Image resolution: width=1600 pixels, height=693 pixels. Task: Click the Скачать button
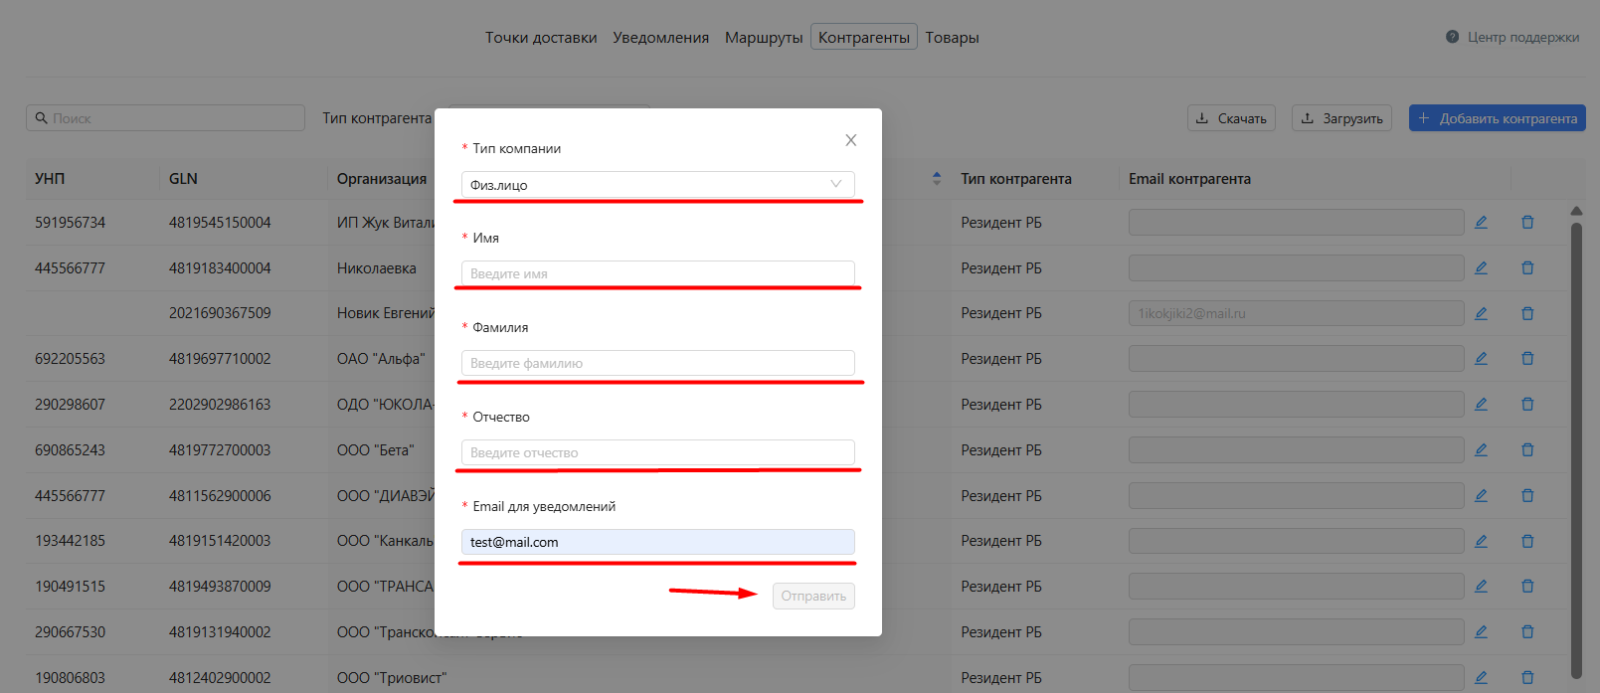[x=1232, y=118]
